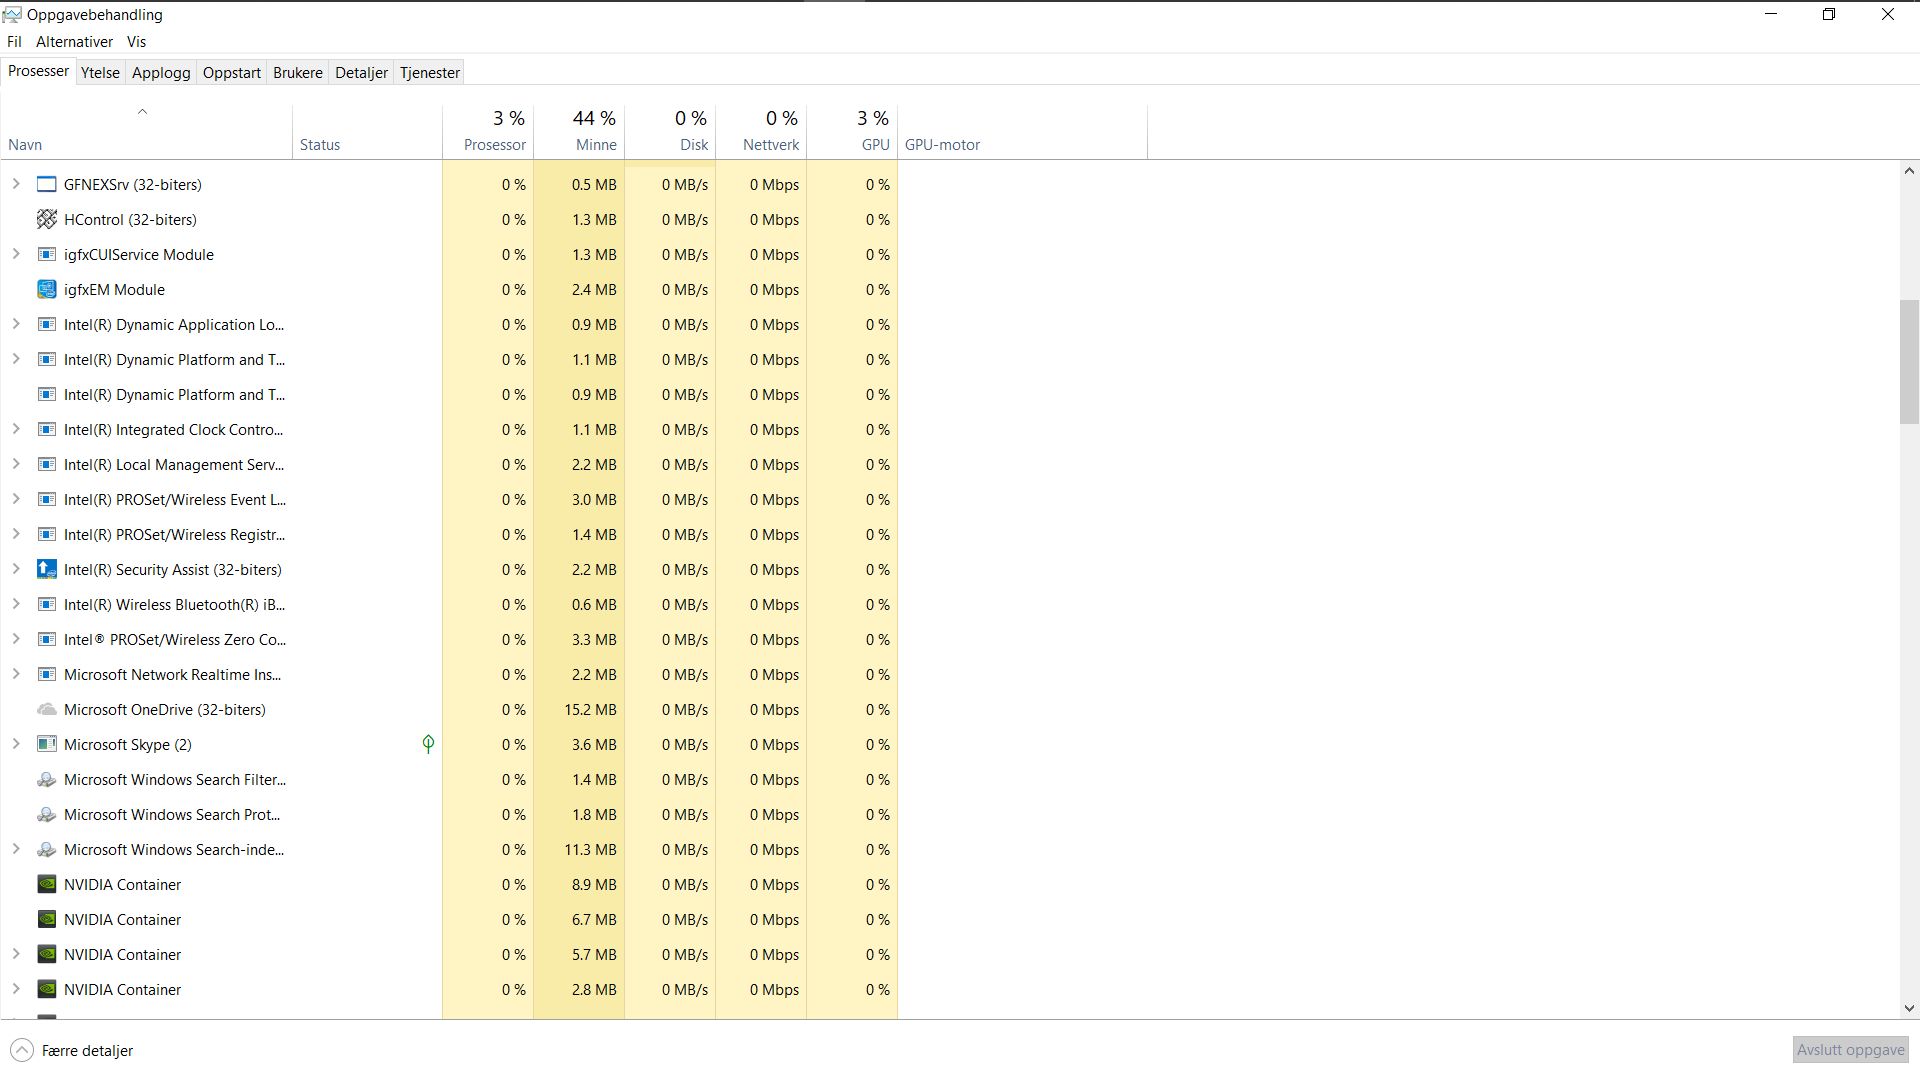The image size is (1920, 1080).
Task: Click the NVIDIA Container icon with 6.7 MB
Action: click(x=46, y=919)
